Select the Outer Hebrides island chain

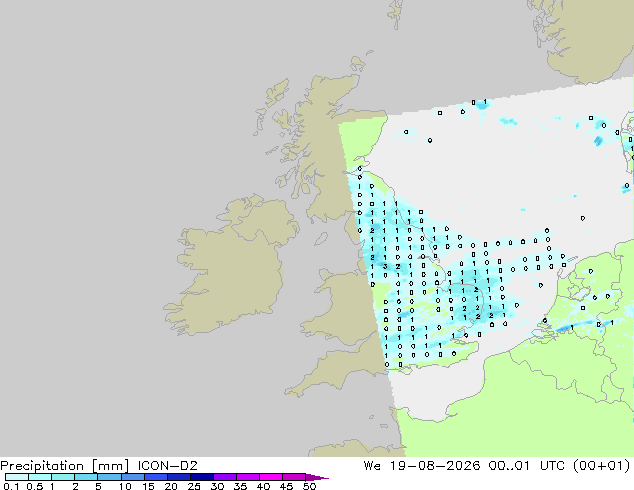click(x=272, y=105)
